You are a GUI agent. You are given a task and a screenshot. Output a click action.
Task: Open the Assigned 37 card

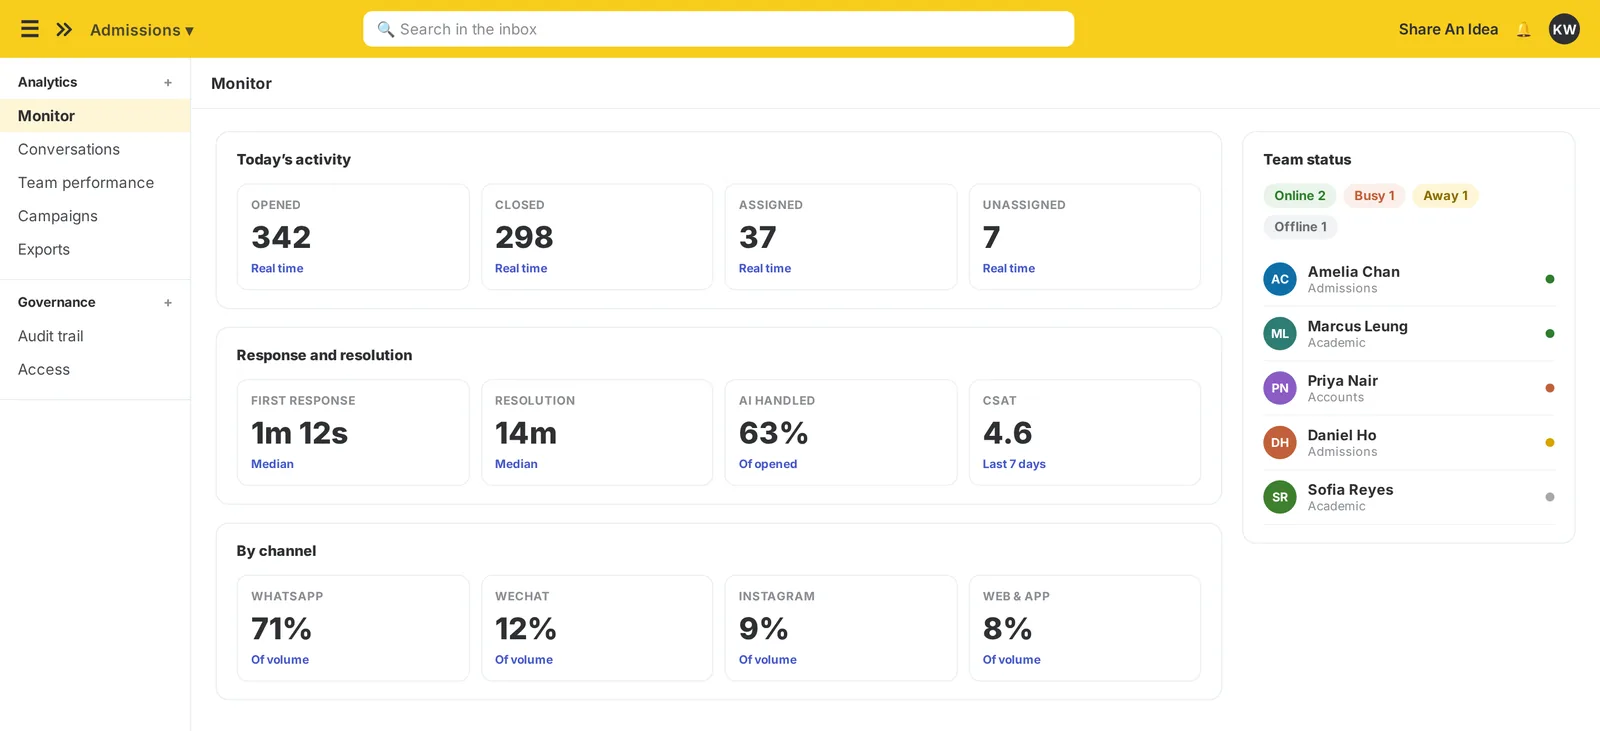[x=841, y=237]
